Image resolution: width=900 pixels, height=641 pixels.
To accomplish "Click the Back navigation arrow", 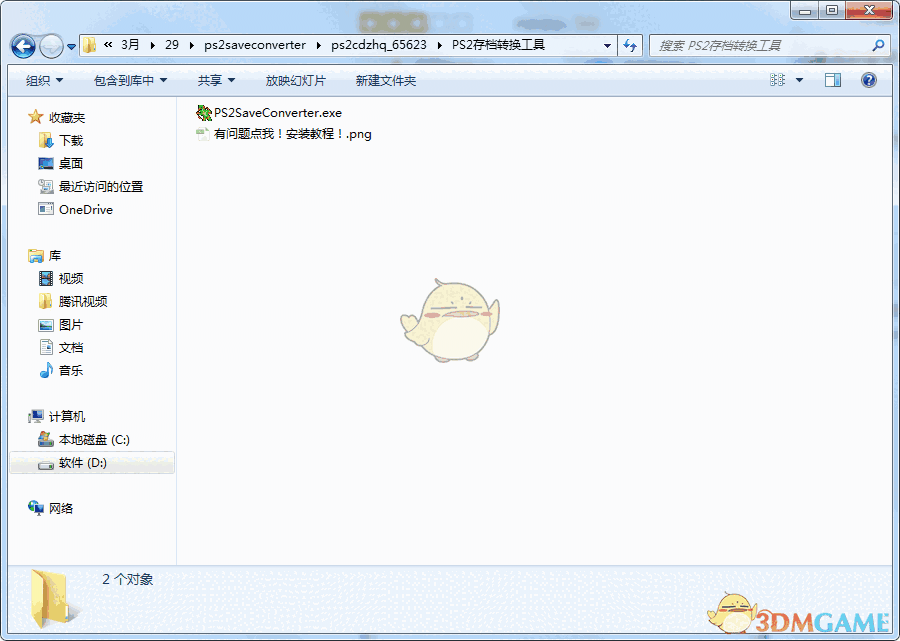I will (22, 45).
